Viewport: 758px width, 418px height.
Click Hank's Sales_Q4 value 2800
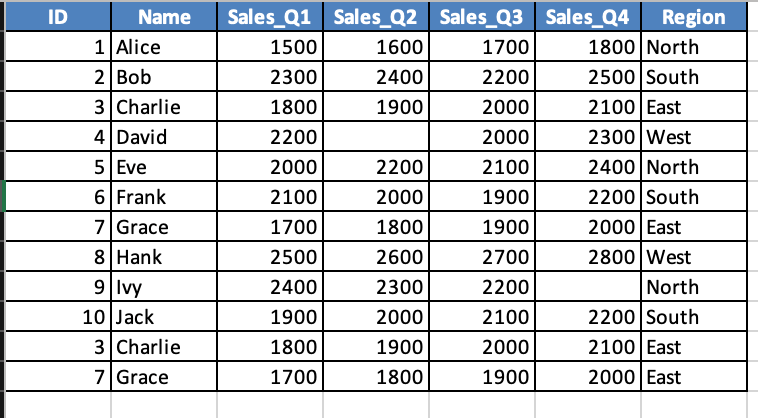click(x=588, y=257)
